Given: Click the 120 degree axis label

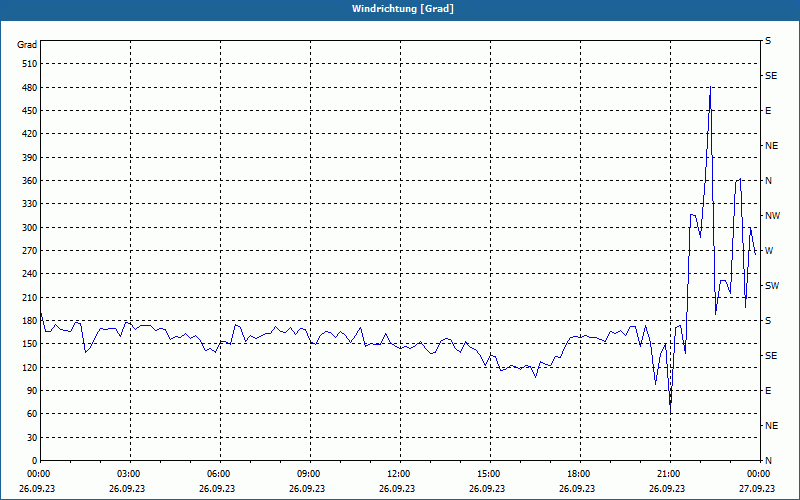Looking at the screenshot, I should point(30,367).
